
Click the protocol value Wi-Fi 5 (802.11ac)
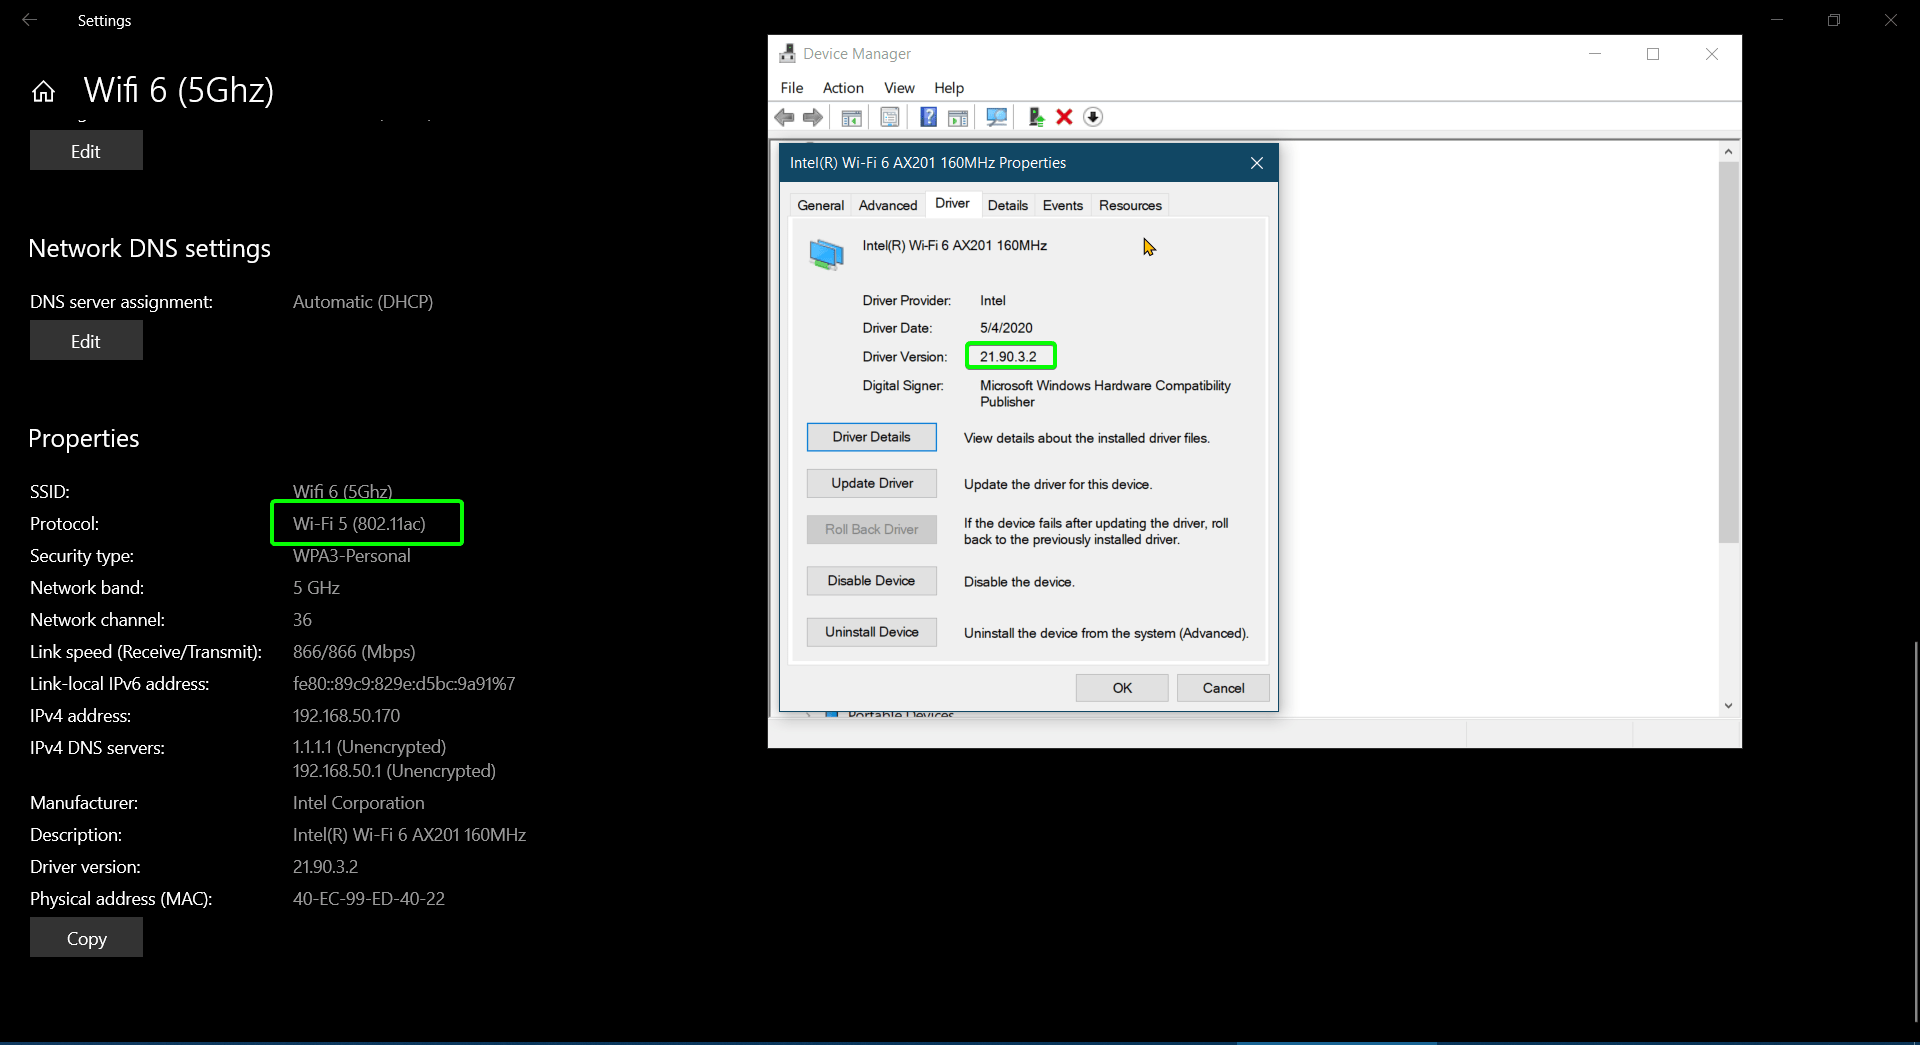tap(359, 524)
